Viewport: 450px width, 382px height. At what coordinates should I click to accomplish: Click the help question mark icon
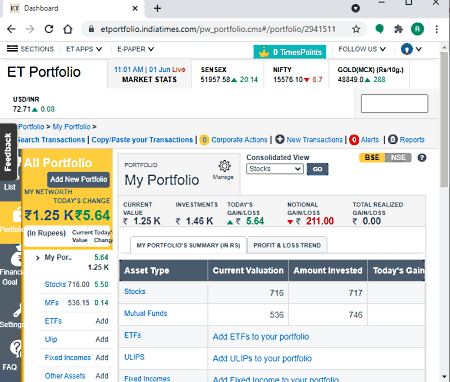[422, 158]
